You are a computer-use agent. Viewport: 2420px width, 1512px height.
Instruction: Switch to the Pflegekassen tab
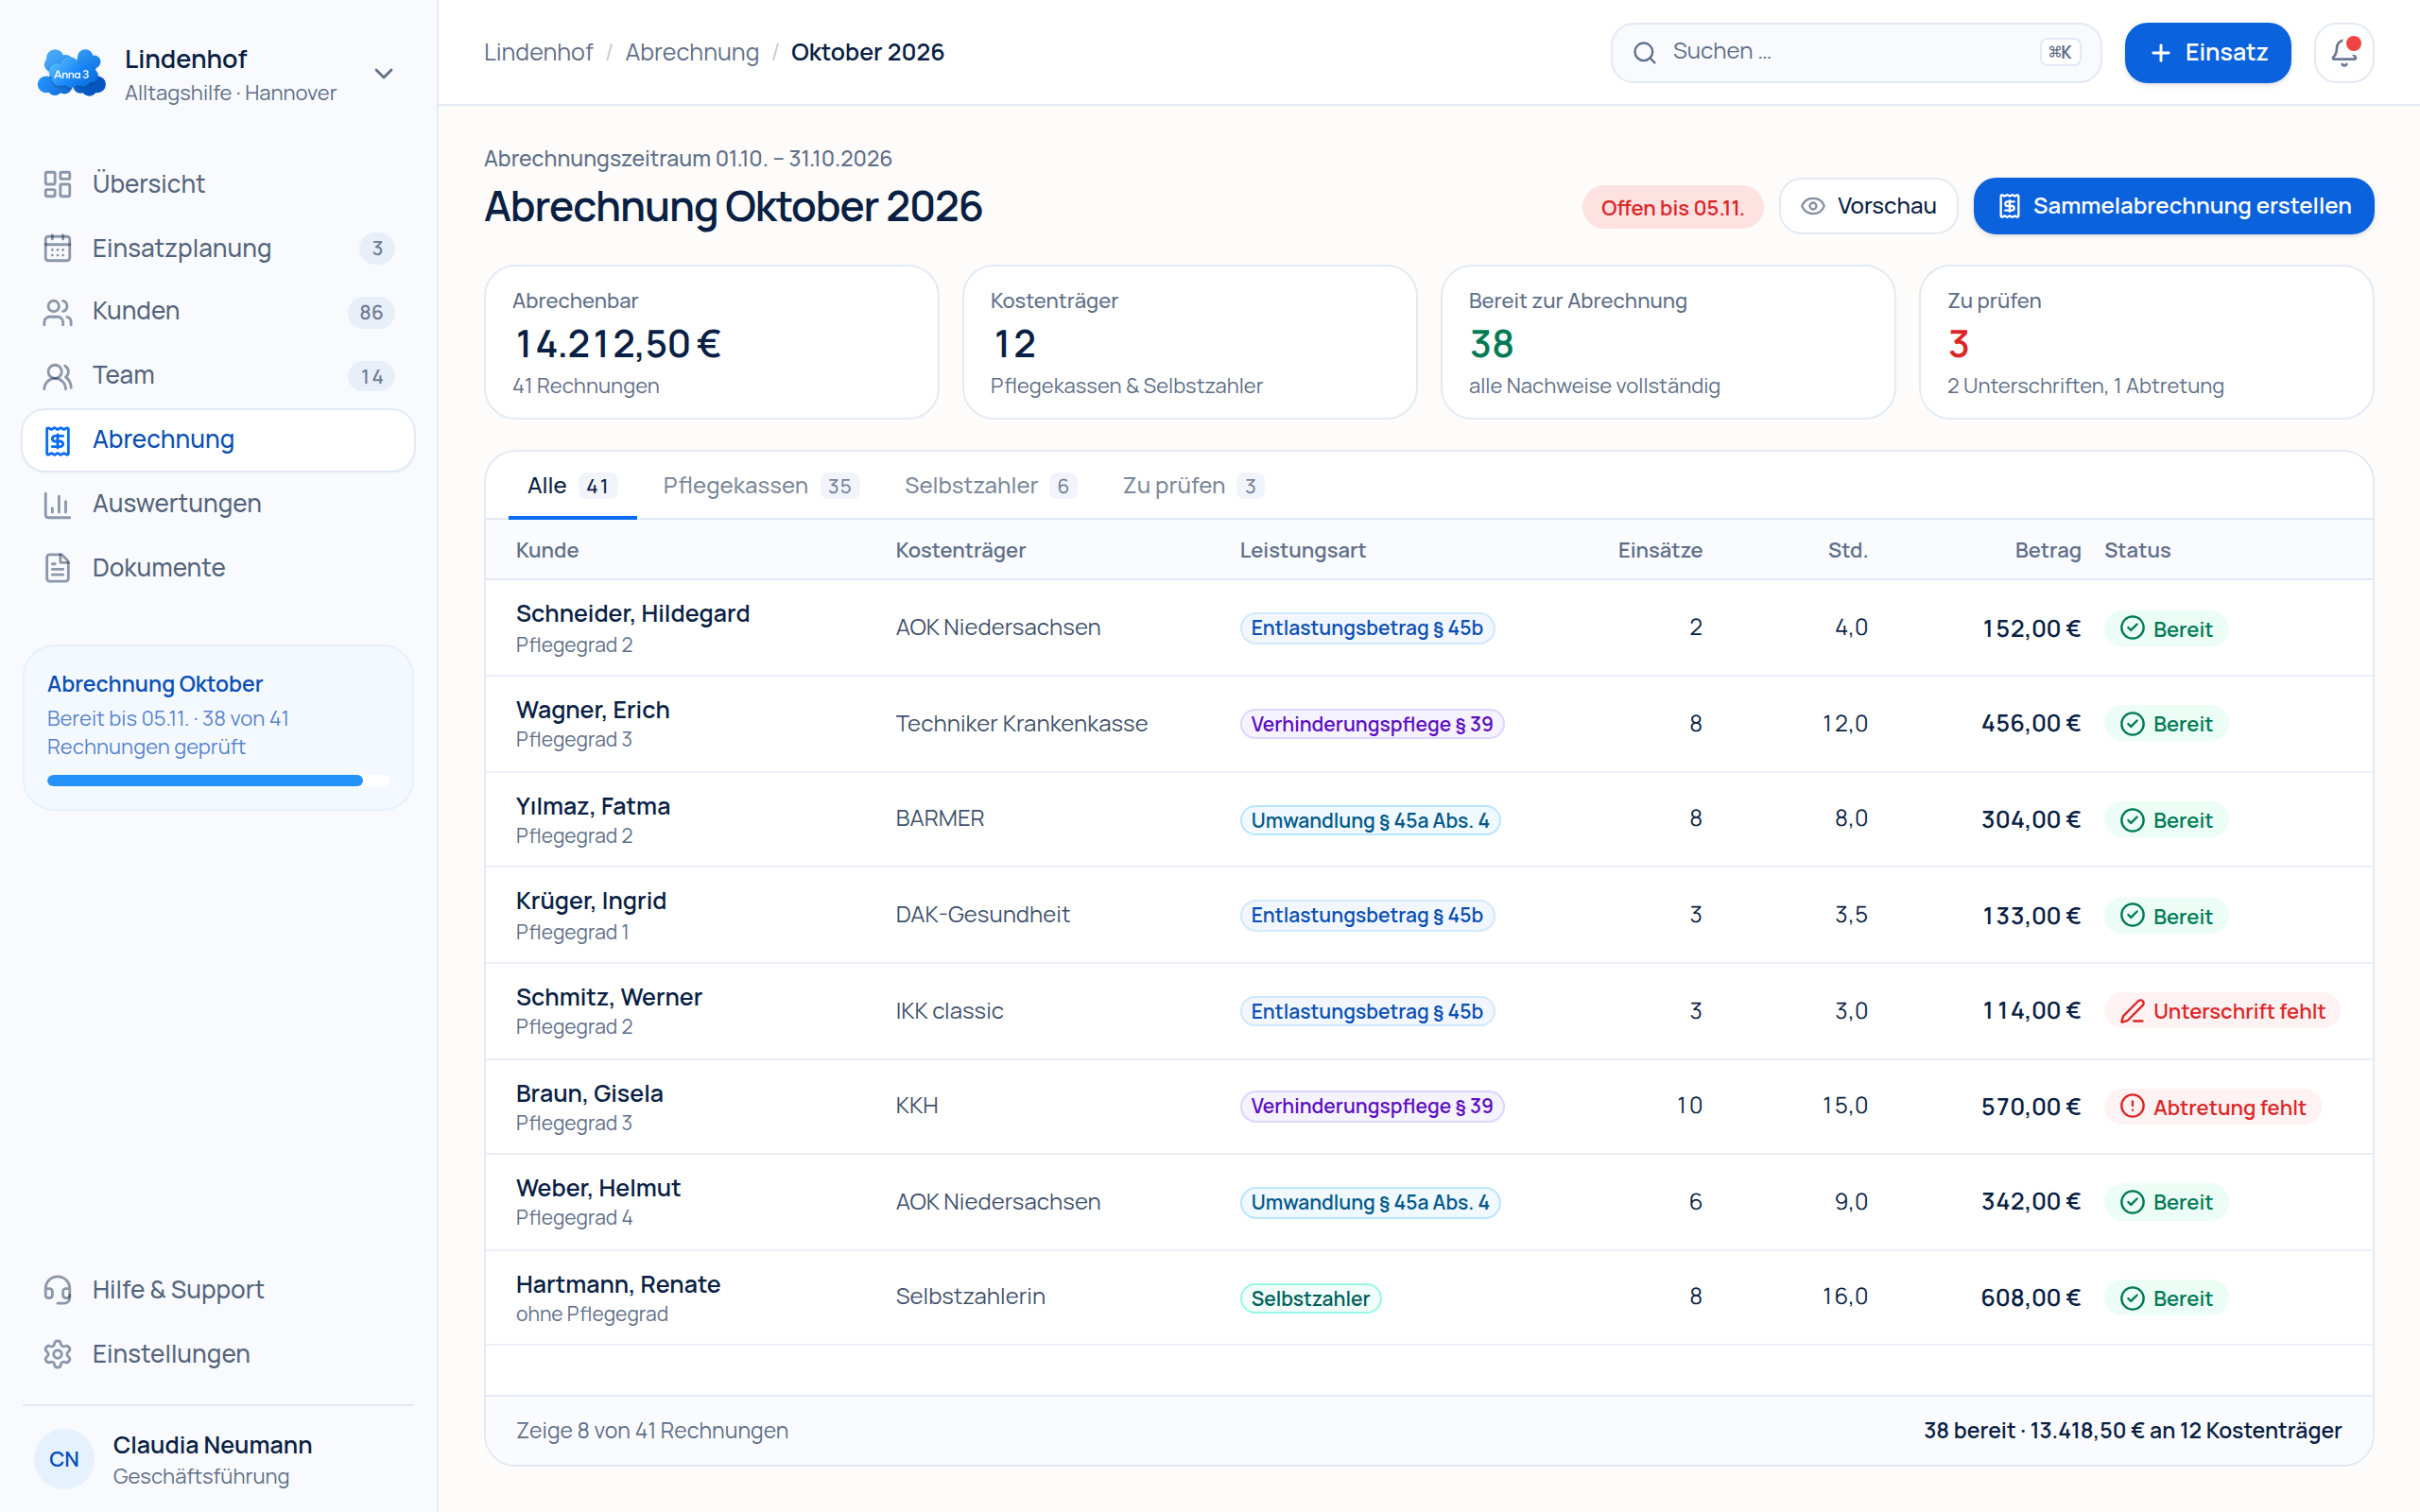point(760,486)
